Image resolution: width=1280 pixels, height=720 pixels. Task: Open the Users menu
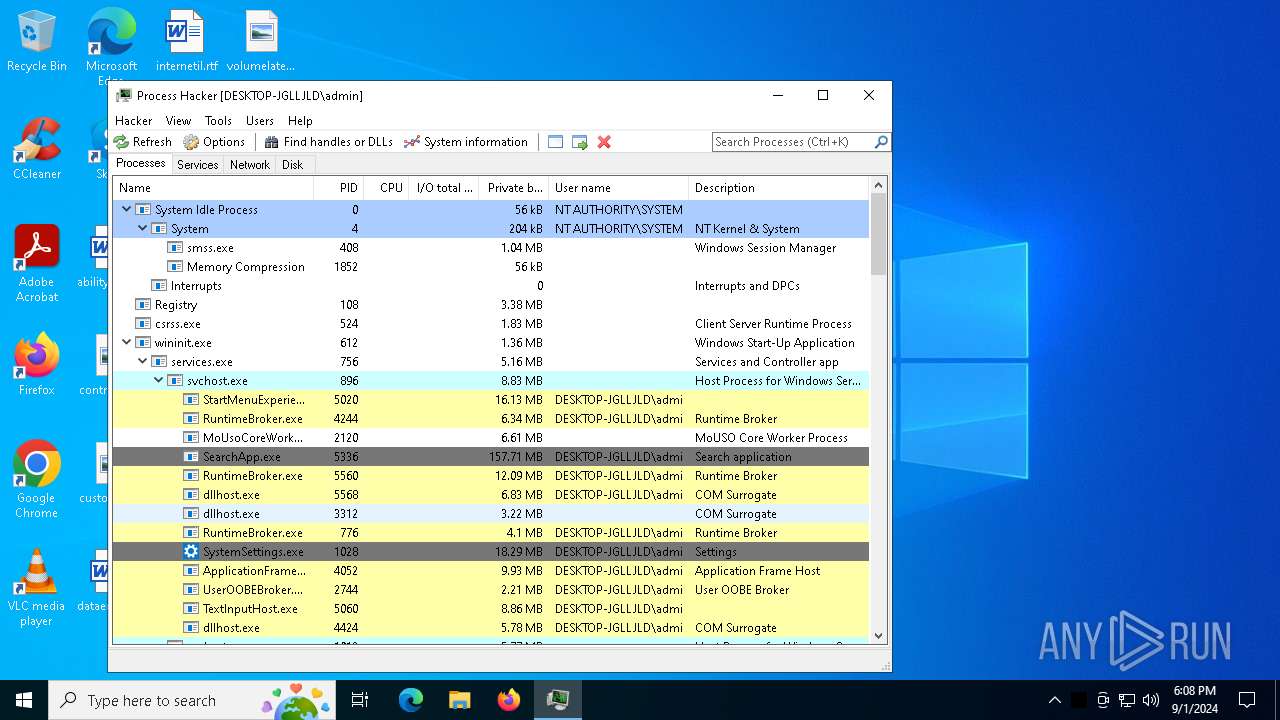pyautogui.click(x=260, y=120)
